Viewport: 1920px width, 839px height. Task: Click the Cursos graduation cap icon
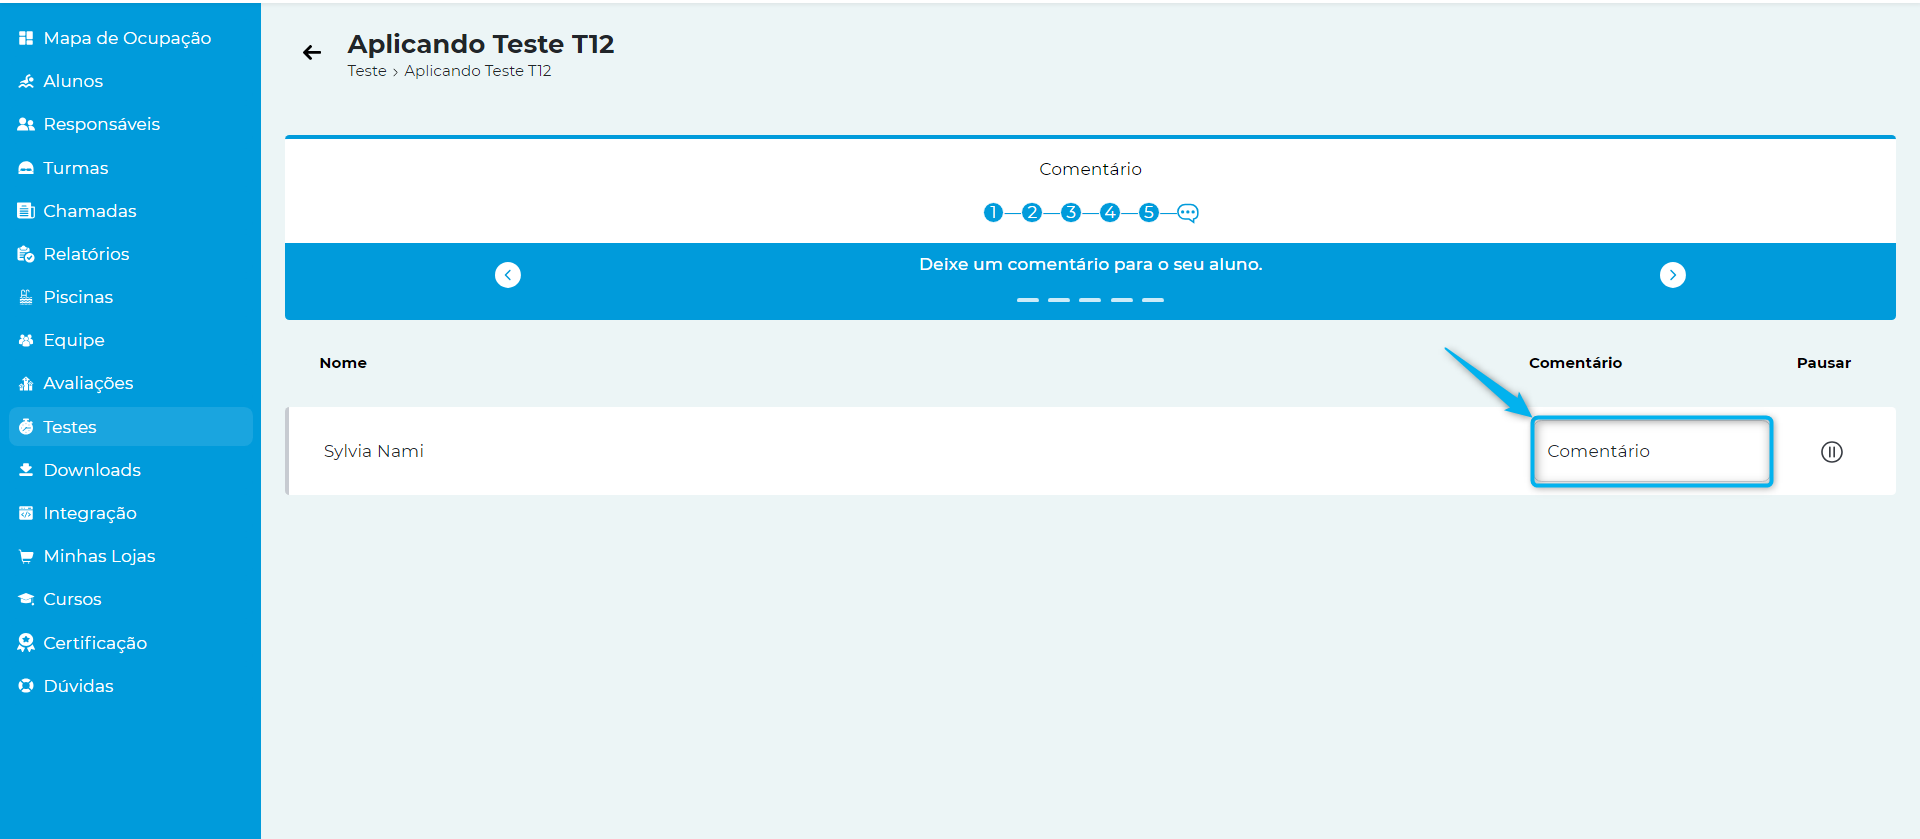click(26, 599)
